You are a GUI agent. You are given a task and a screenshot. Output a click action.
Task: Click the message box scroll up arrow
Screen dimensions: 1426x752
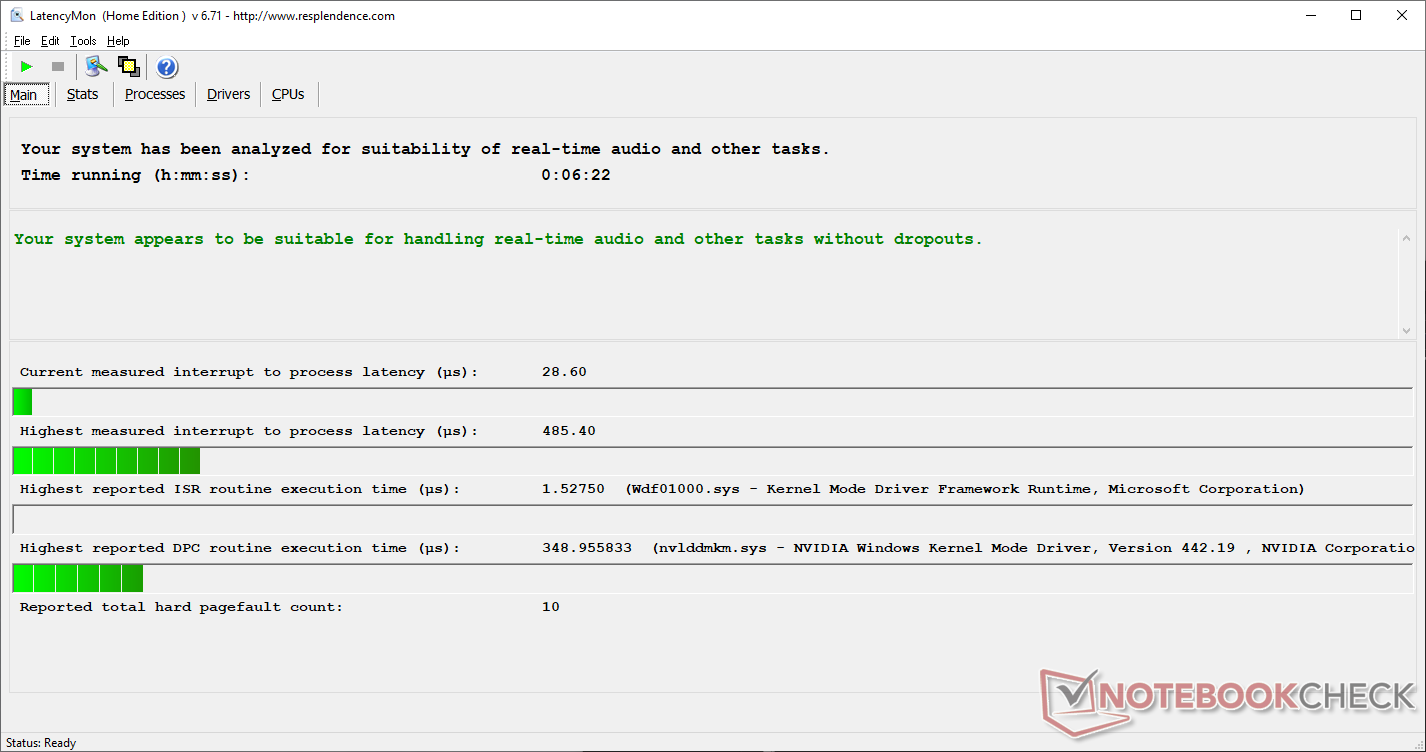[x=1407, y=239]
